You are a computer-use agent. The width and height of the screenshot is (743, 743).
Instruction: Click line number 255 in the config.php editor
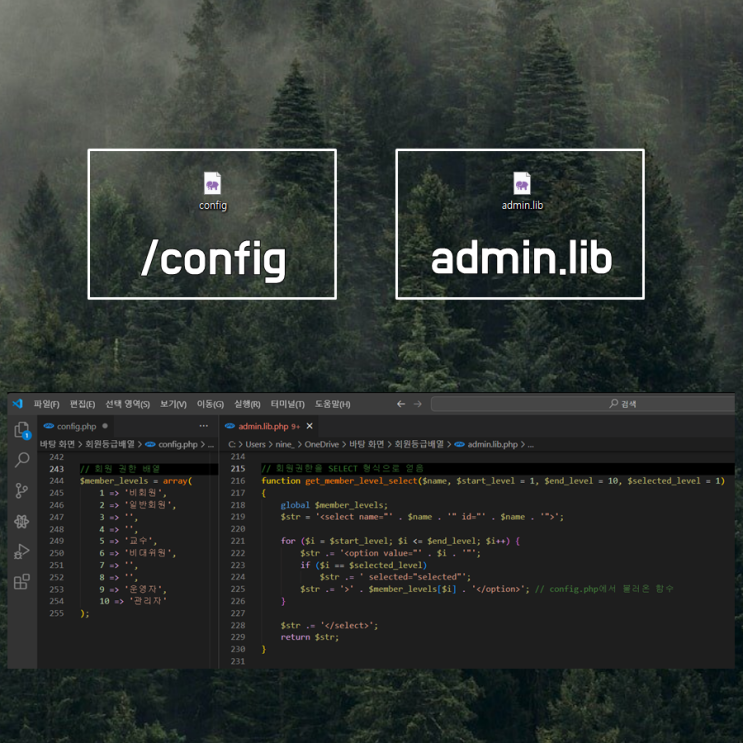tap(56, 613)
